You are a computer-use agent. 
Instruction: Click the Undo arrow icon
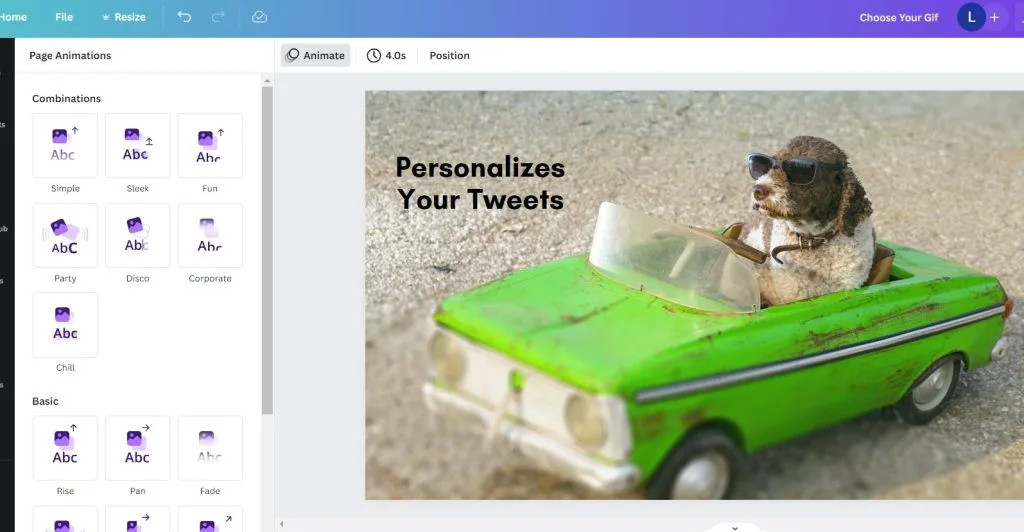click(184, 17)
